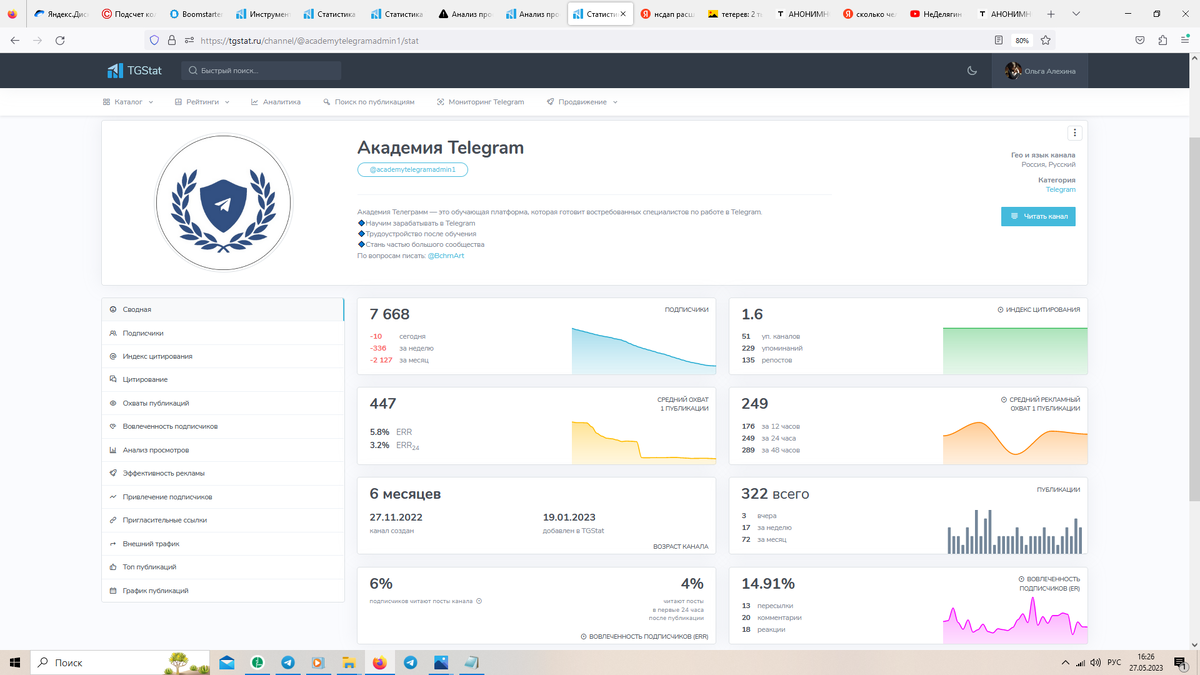Open Анализ просмотров in sidebar
Screen dimensions: 1200x675
(x=223, y=450)
